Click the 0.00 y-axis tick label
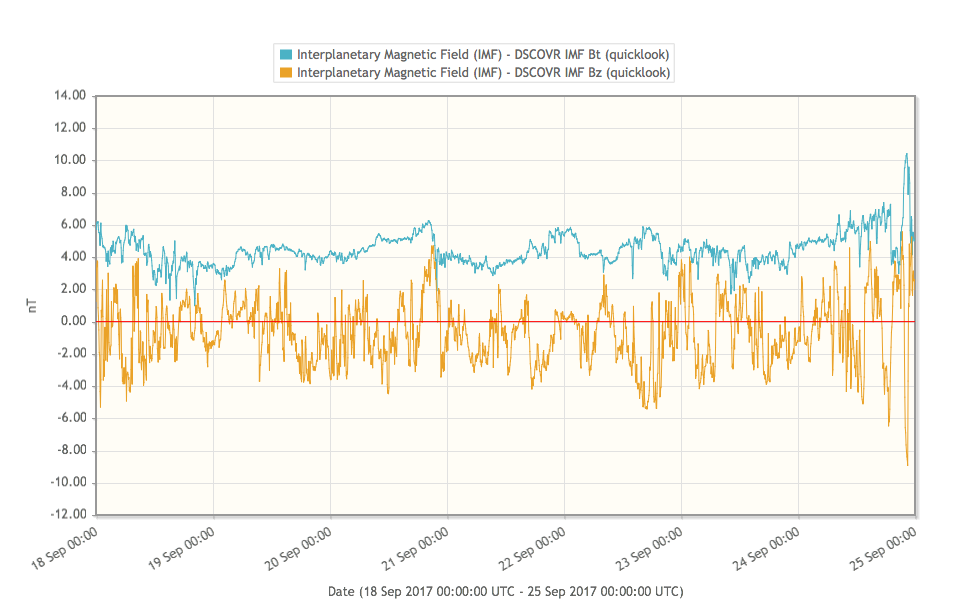970x600 pixels. click(70, 322)
